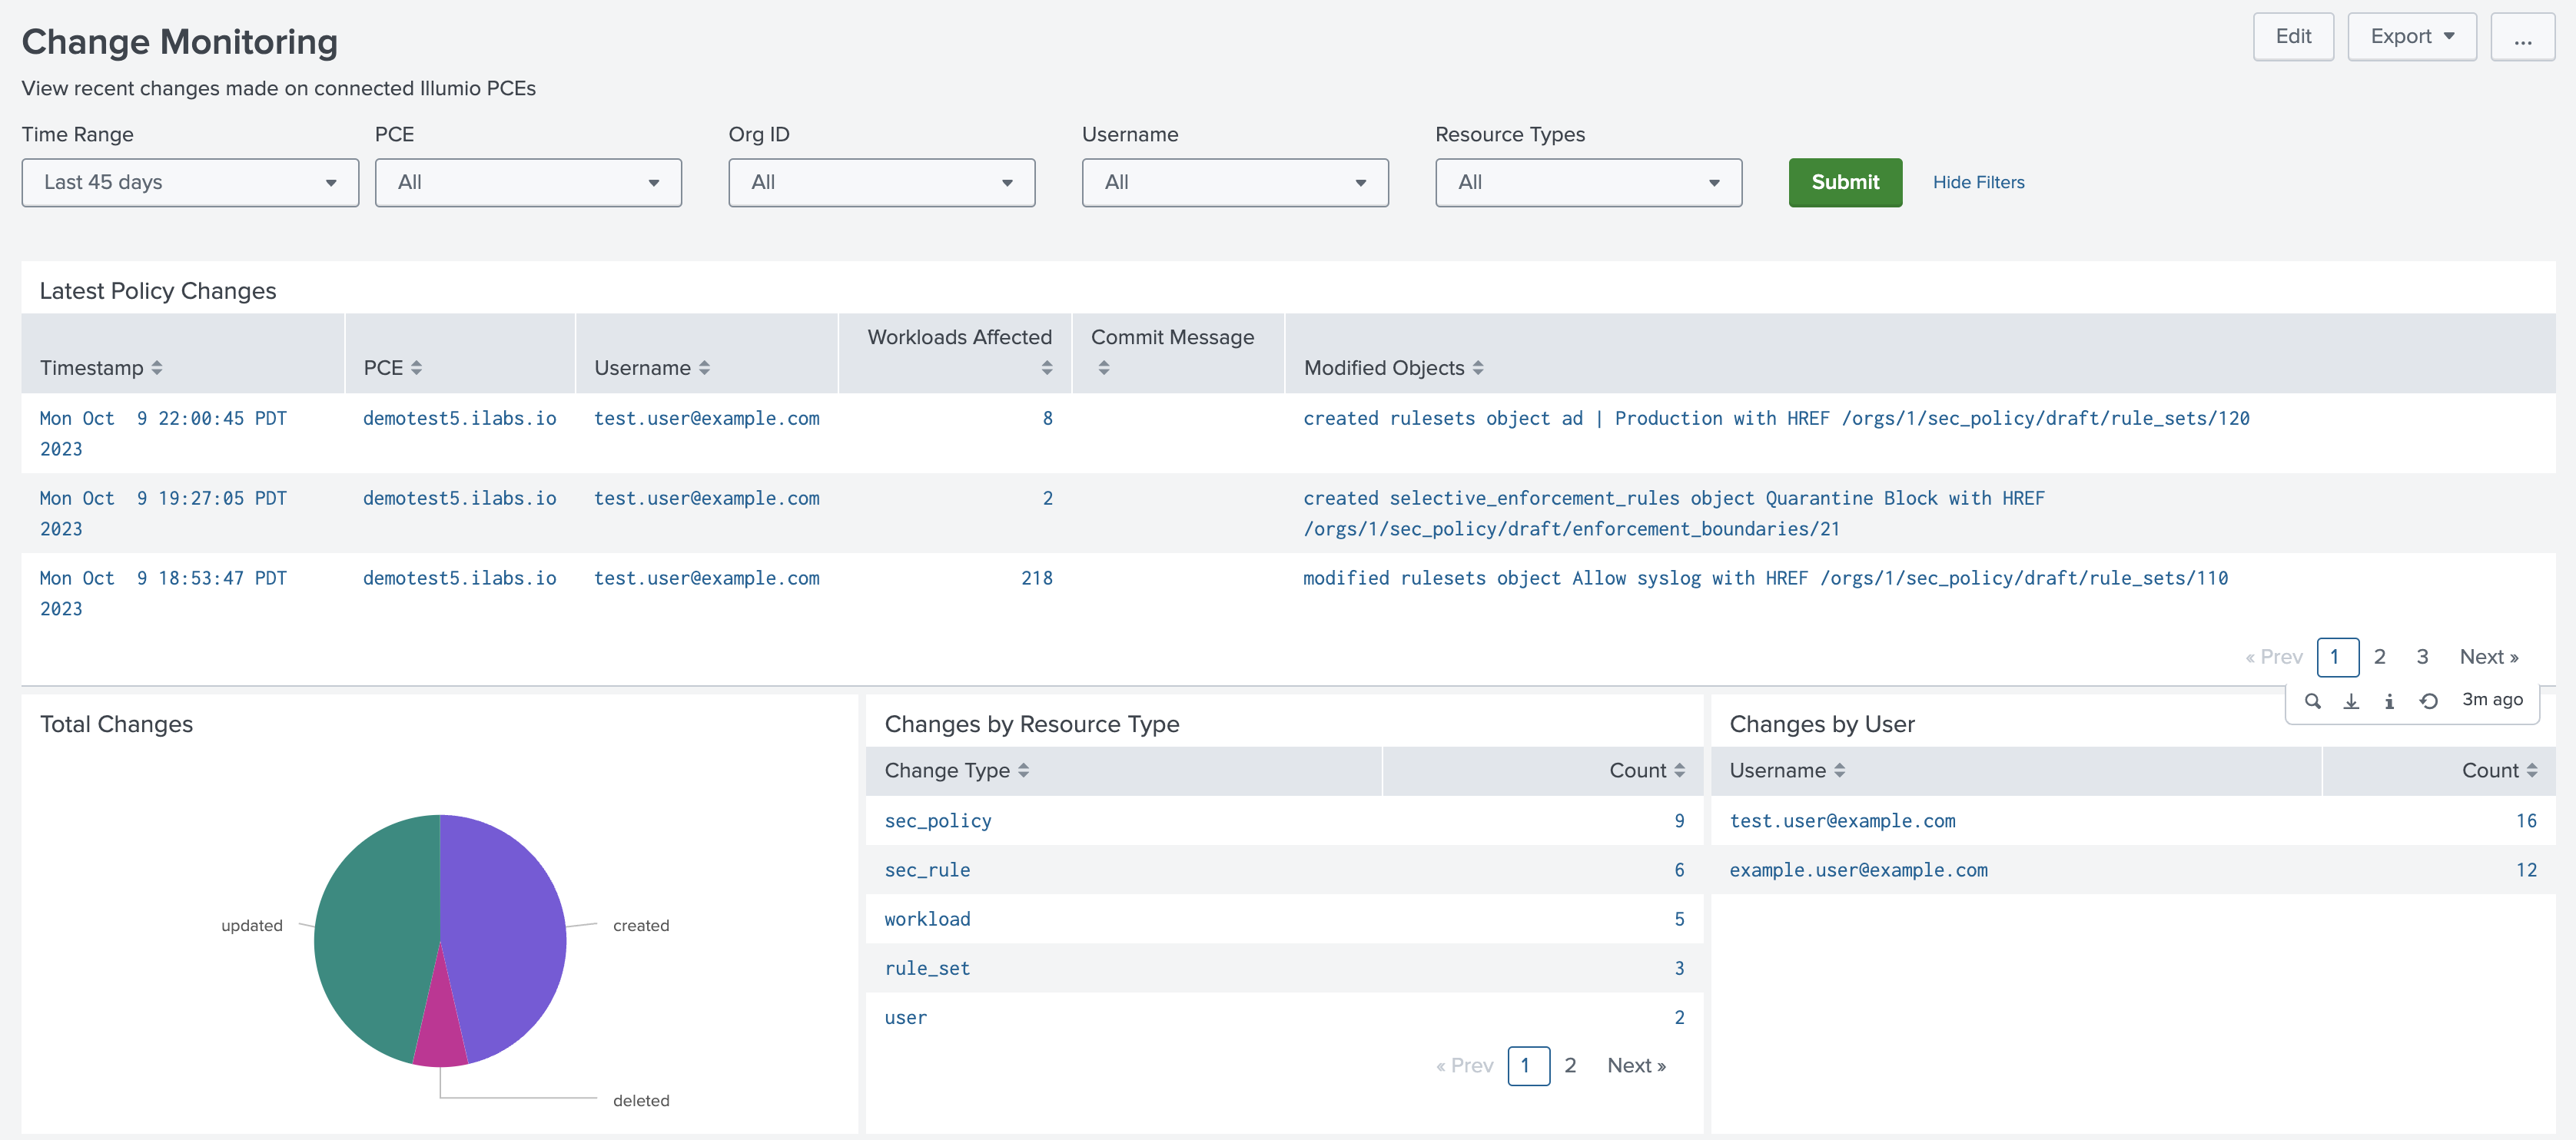Select page 1 in Latest Policy Changes
2576x1140 pixels.
click(2337, 657)
